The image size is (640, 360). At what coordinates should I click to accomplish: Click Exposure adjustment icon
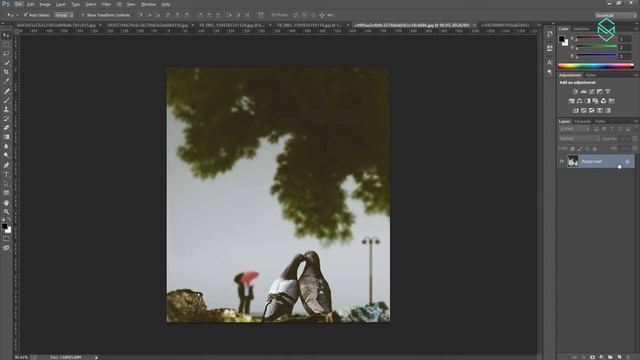[x=600, y=92]
